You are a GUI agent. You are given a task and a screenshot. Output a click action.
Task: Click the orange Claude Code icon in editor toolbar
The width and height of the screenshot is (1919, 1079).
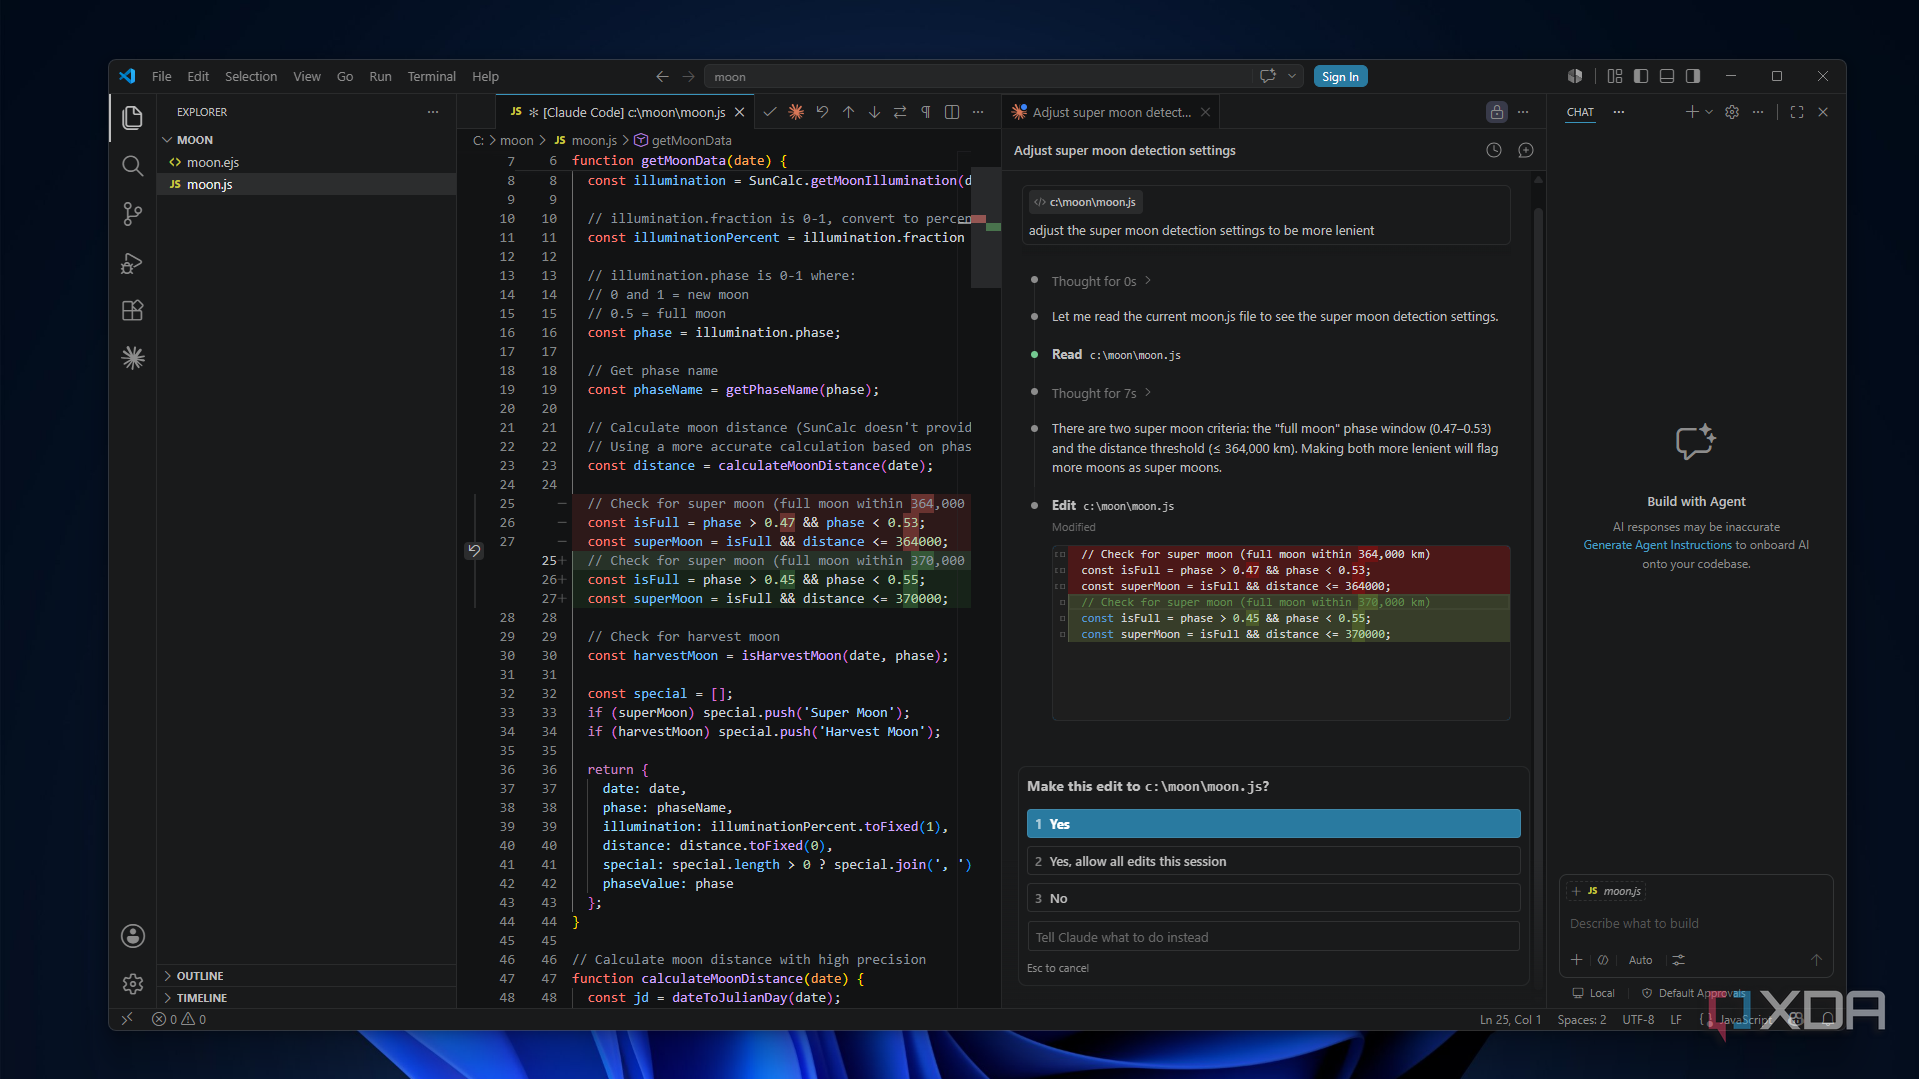pyautogui.click(x=796, y=112)
